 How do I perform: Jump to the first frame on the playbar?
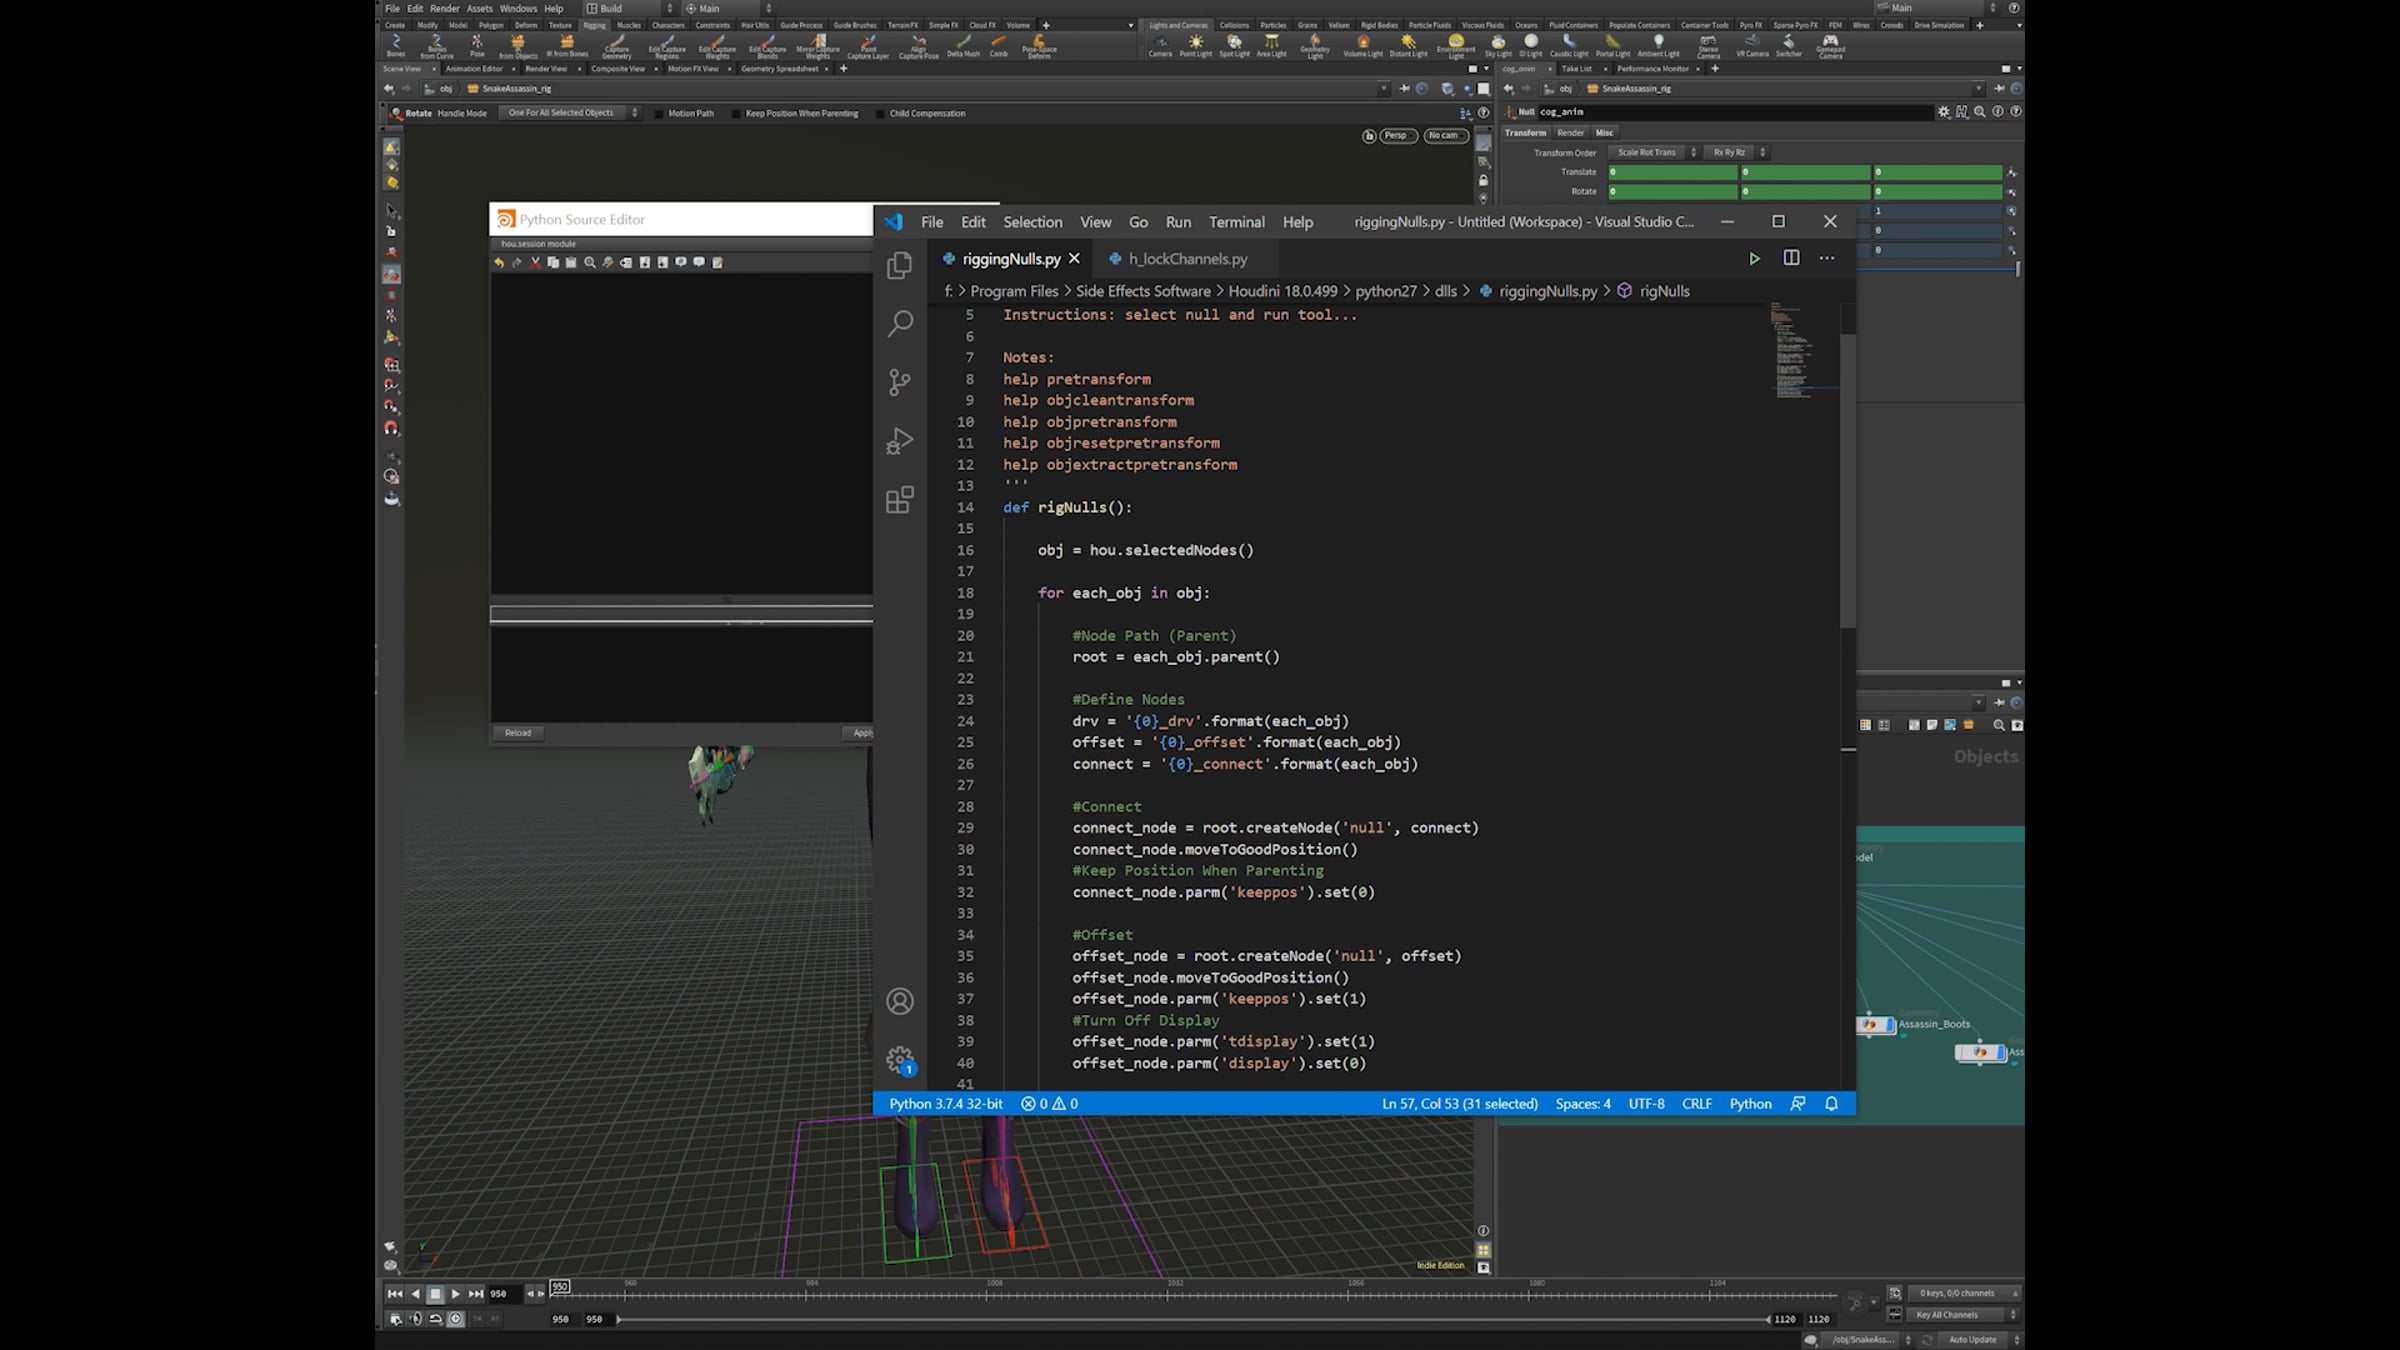click(395, 1294)
